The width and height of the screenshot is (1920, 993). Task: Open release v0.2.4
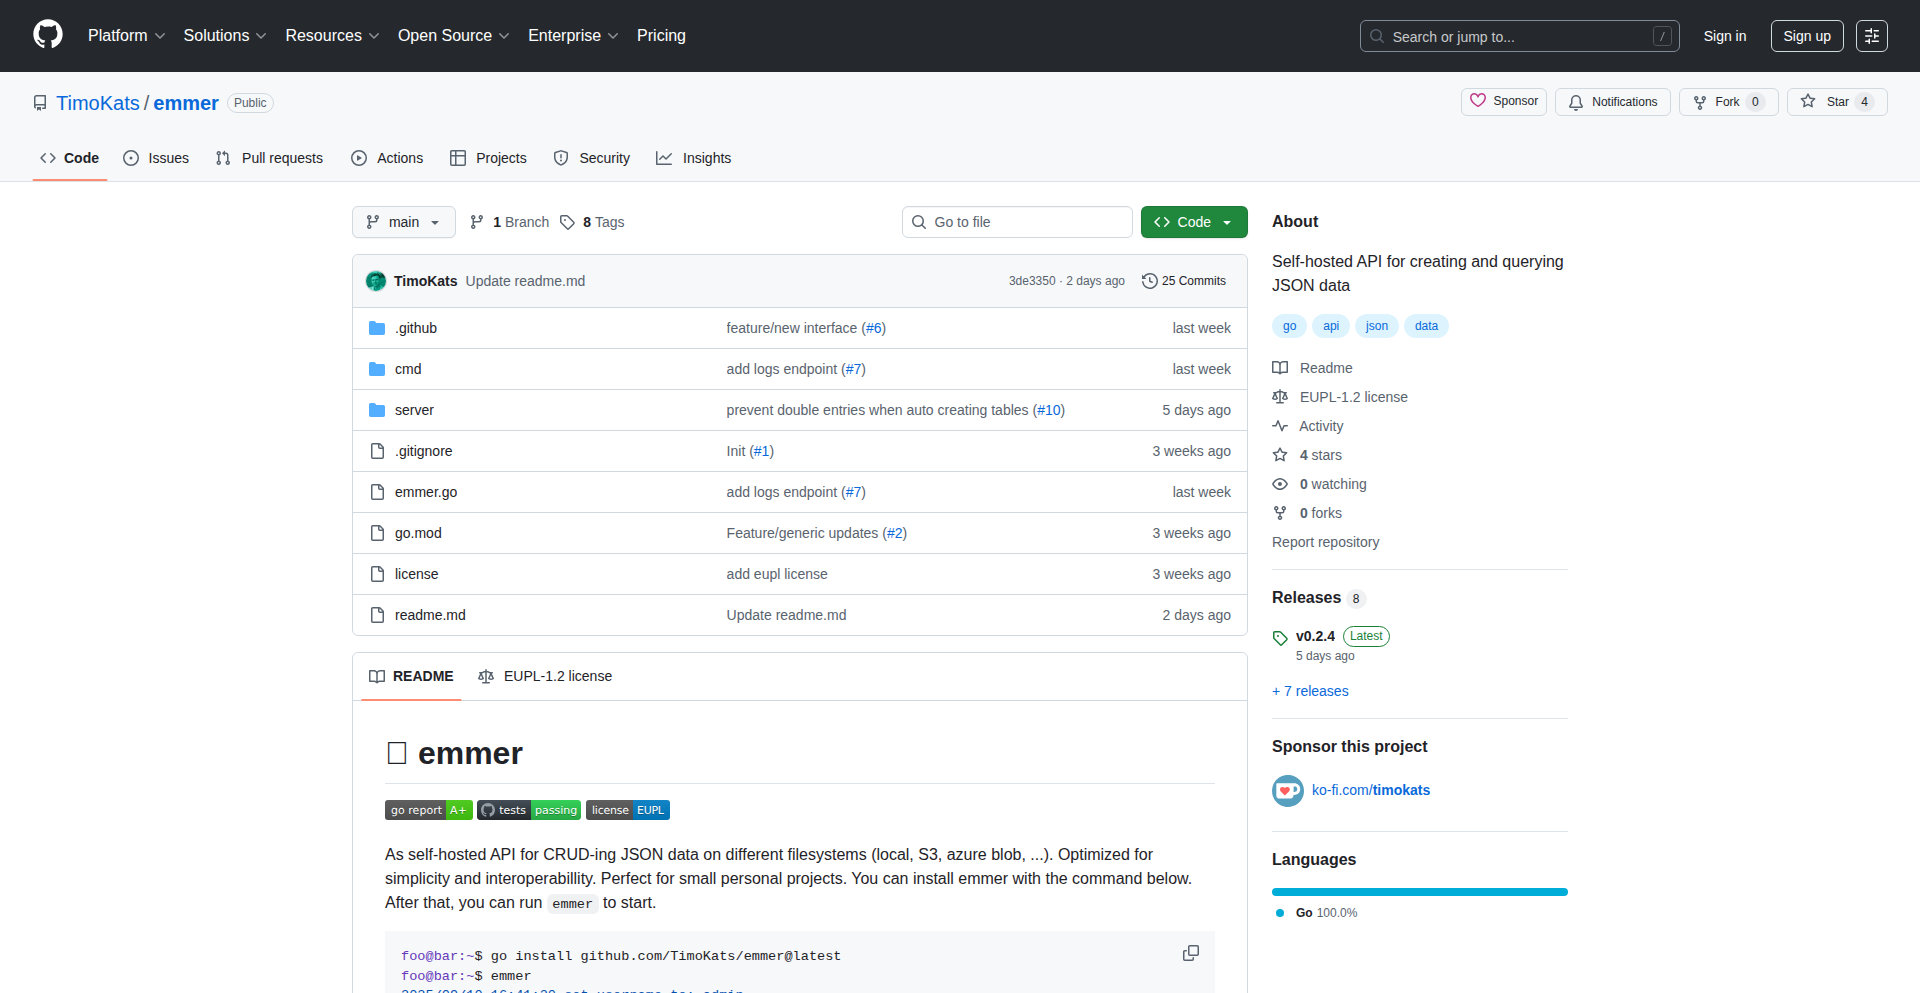point(1315,636)
